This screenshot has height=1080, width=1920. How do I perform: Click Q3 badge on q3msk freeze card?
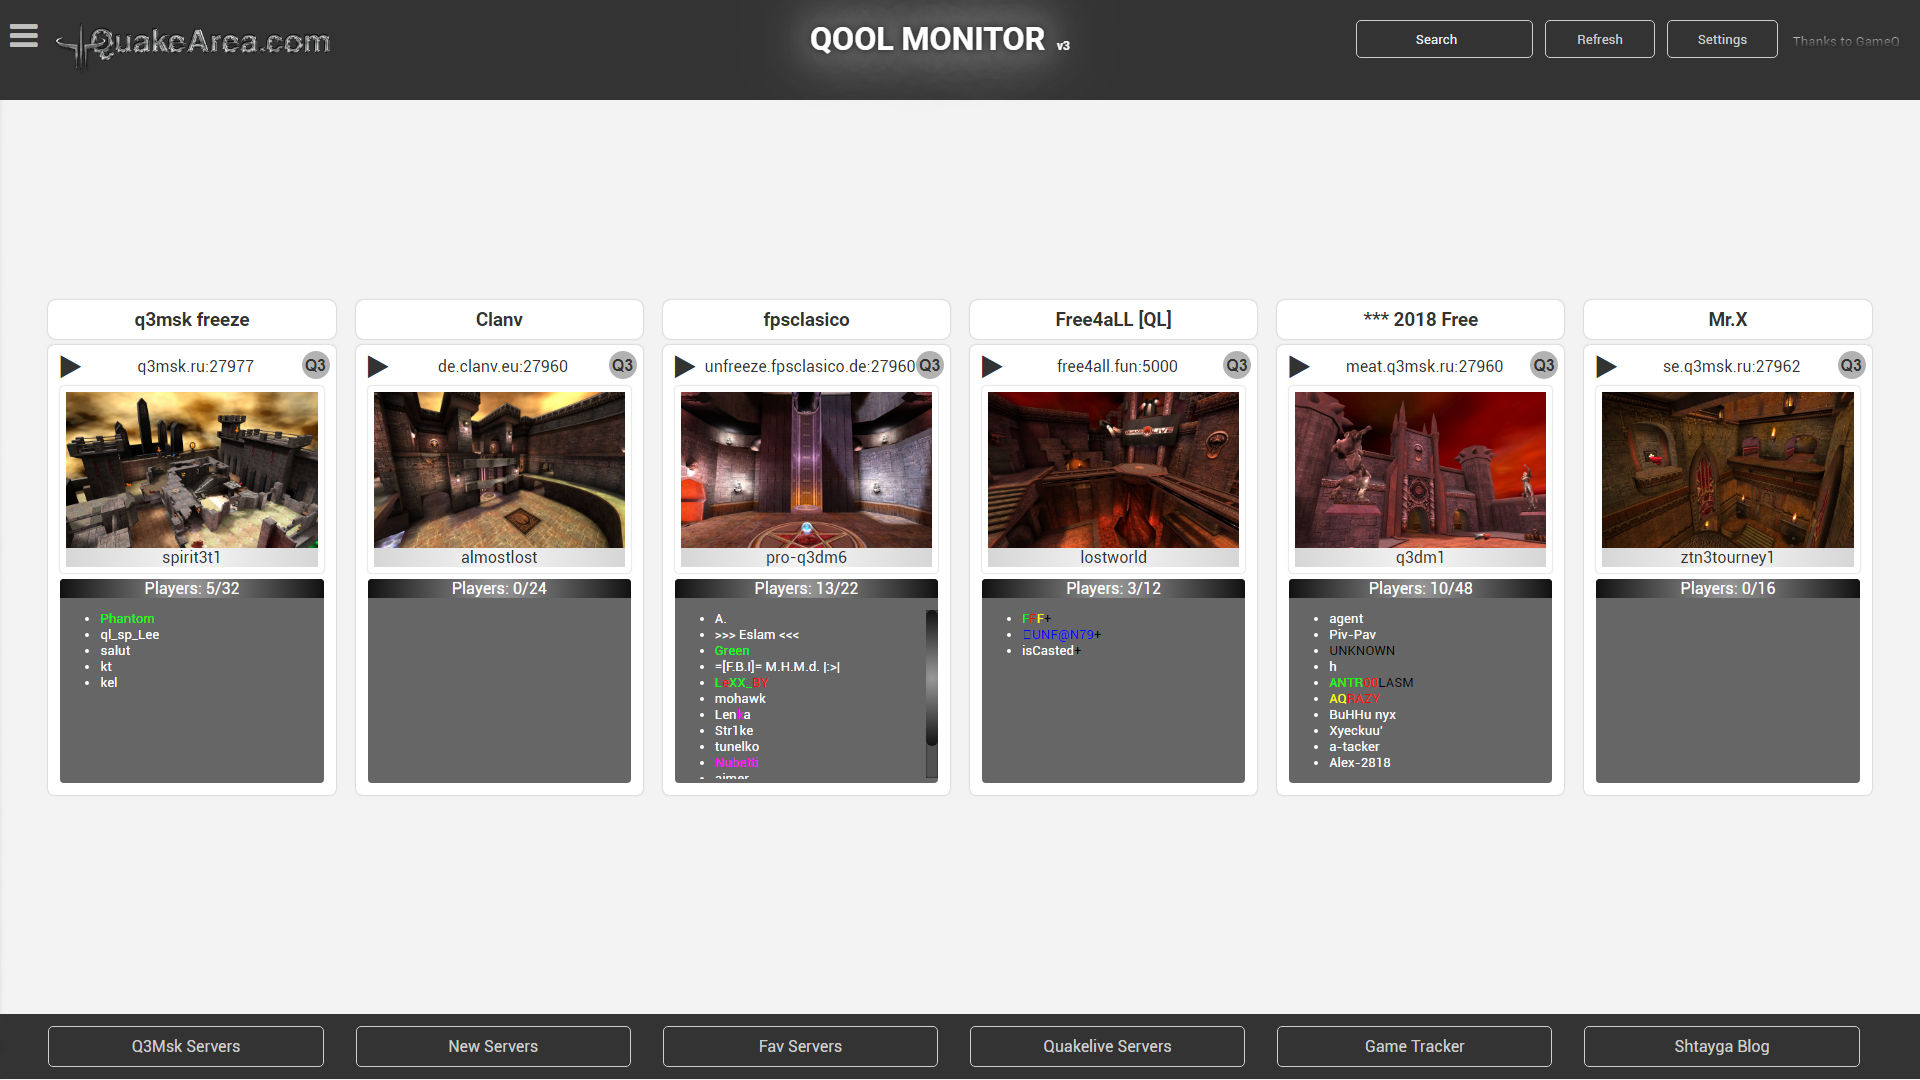tap(315, 365)
